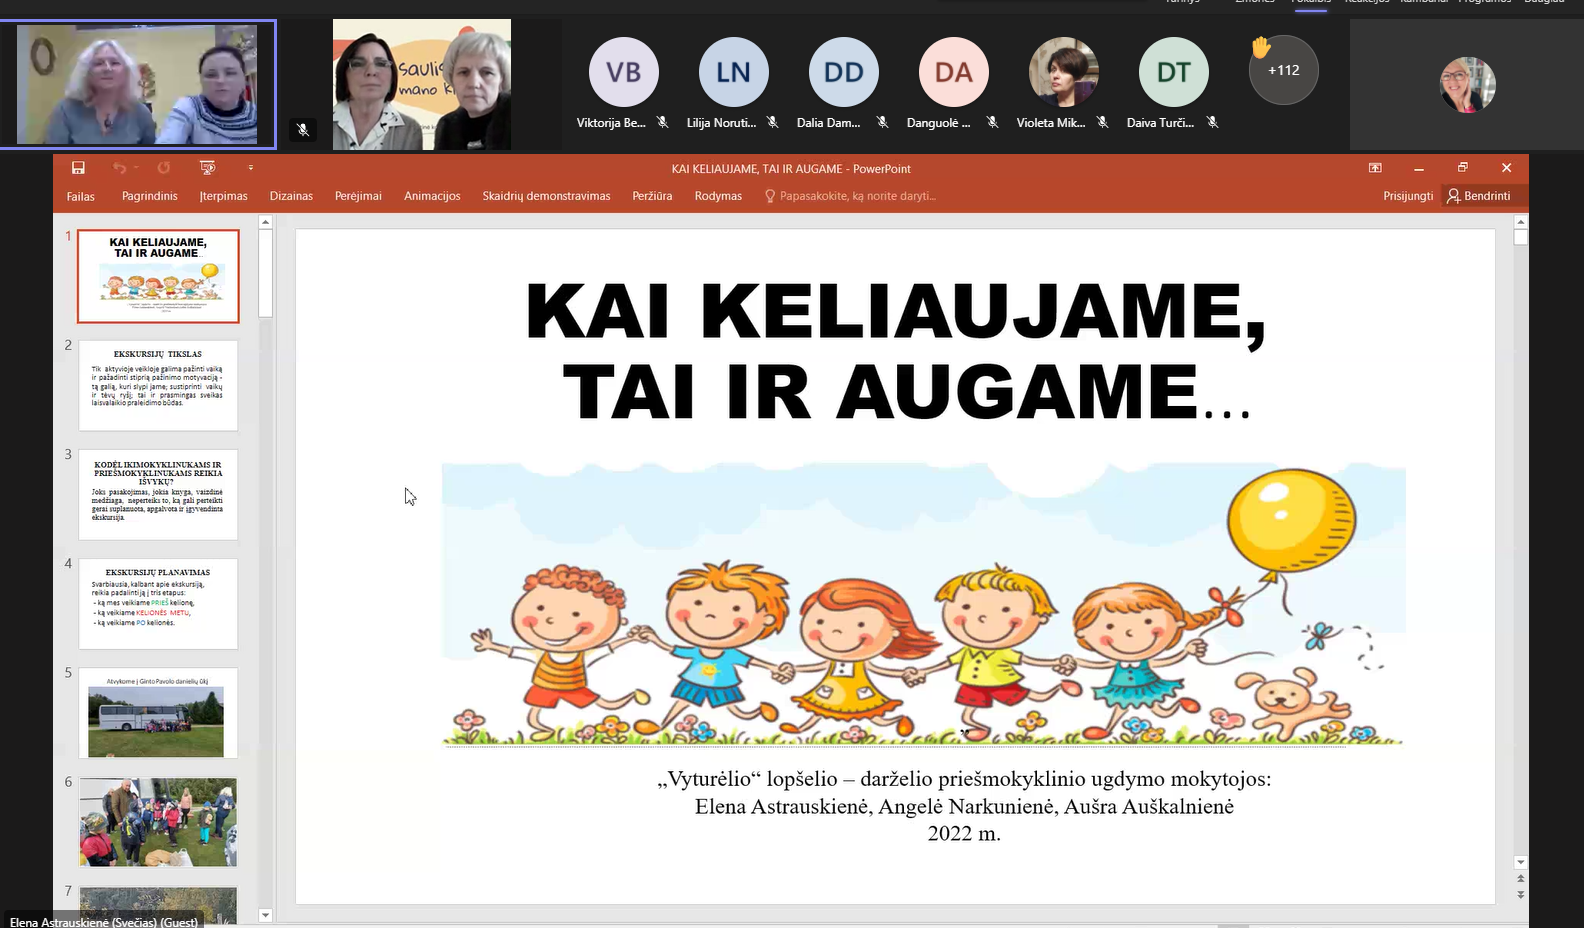Switch to the Animacijos tab
1584x928 pixels.
click(432, 196)
